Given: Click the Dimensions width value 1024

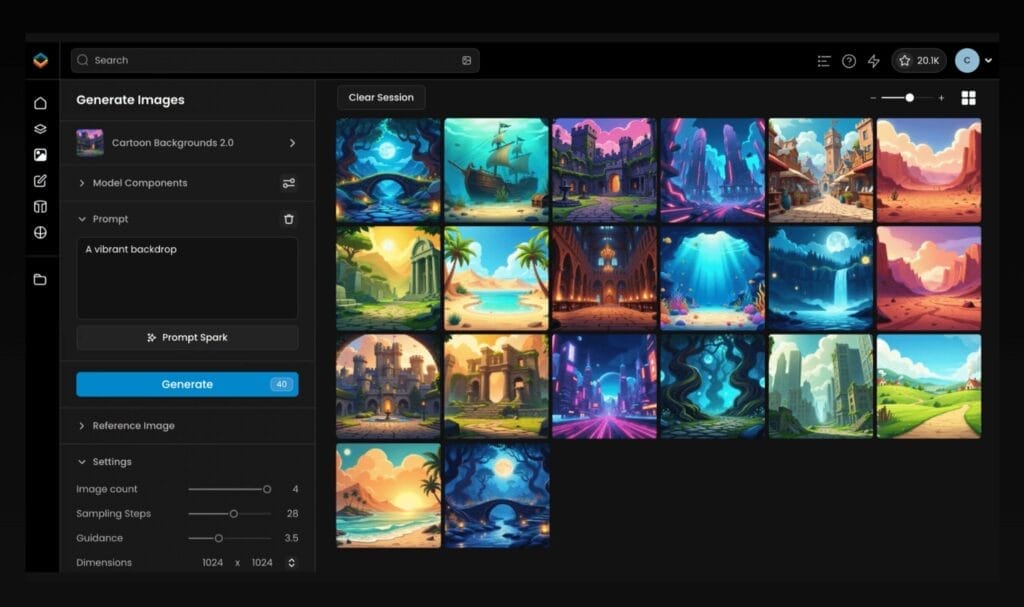Looking at the screenshot, I should 212,563.
